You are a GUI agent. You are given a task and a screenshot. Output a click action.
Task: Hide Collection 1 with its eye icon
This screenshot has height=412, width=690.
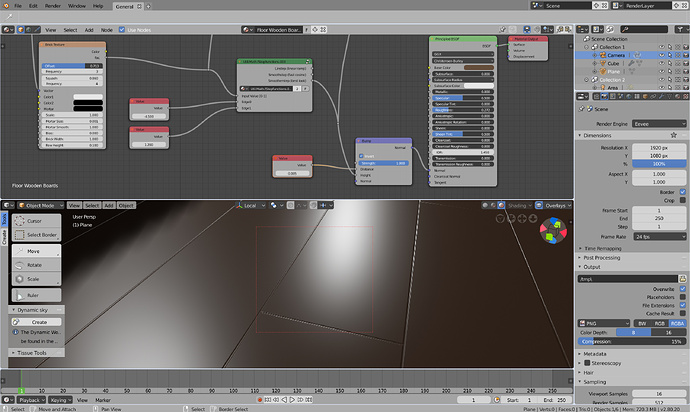click(661, 47)
